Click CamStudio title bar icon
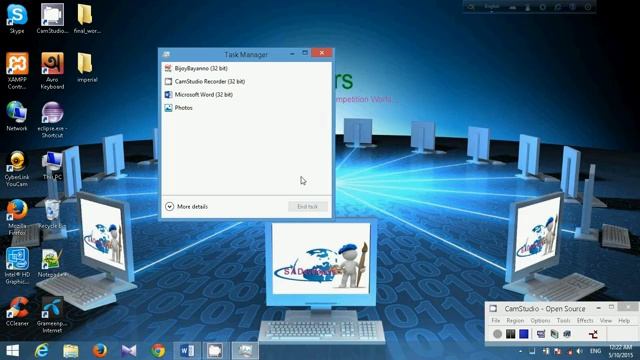 click(x=493, y=309)
